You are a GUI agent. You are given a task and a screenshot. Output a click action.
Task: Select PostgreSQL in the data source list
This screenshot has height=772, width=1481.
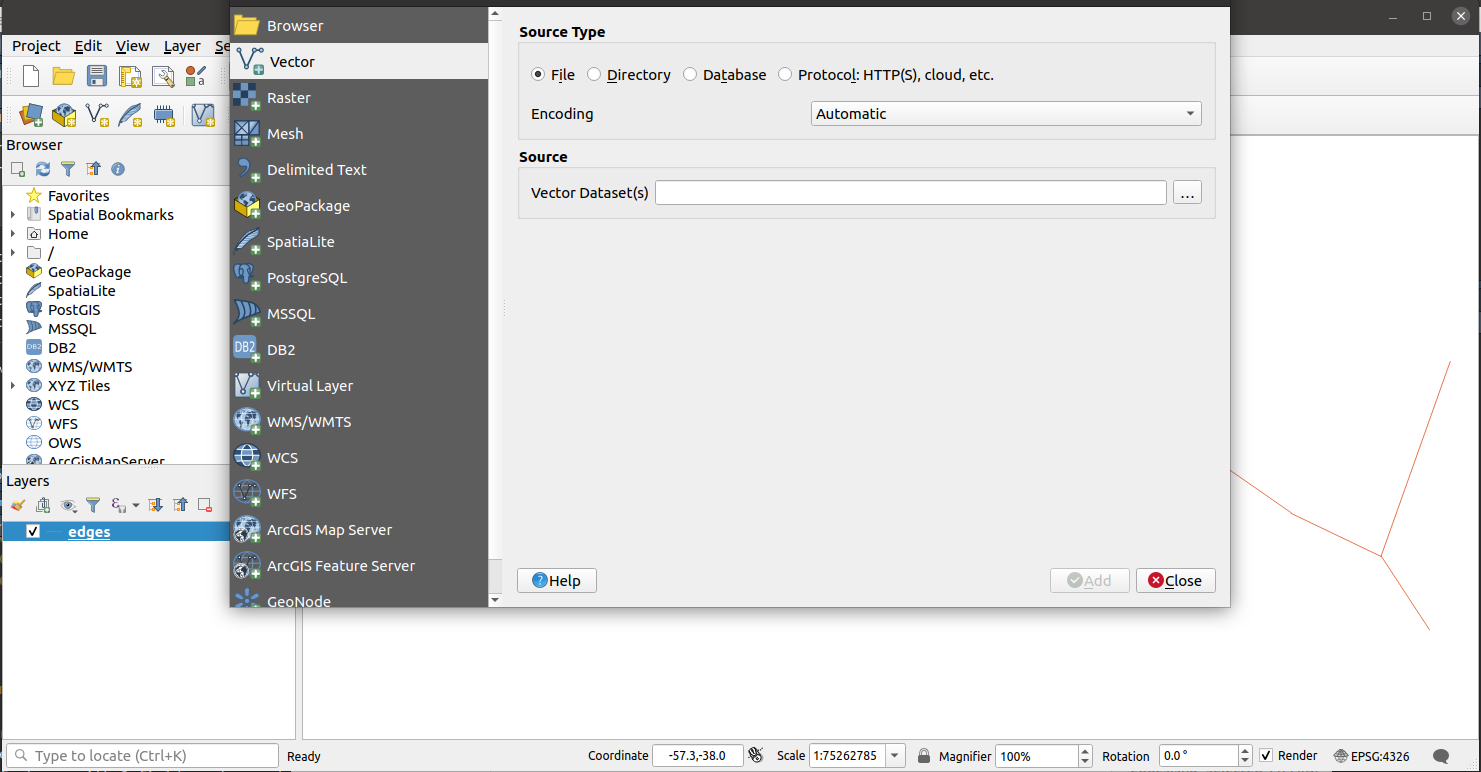click(x=306, y=278)
